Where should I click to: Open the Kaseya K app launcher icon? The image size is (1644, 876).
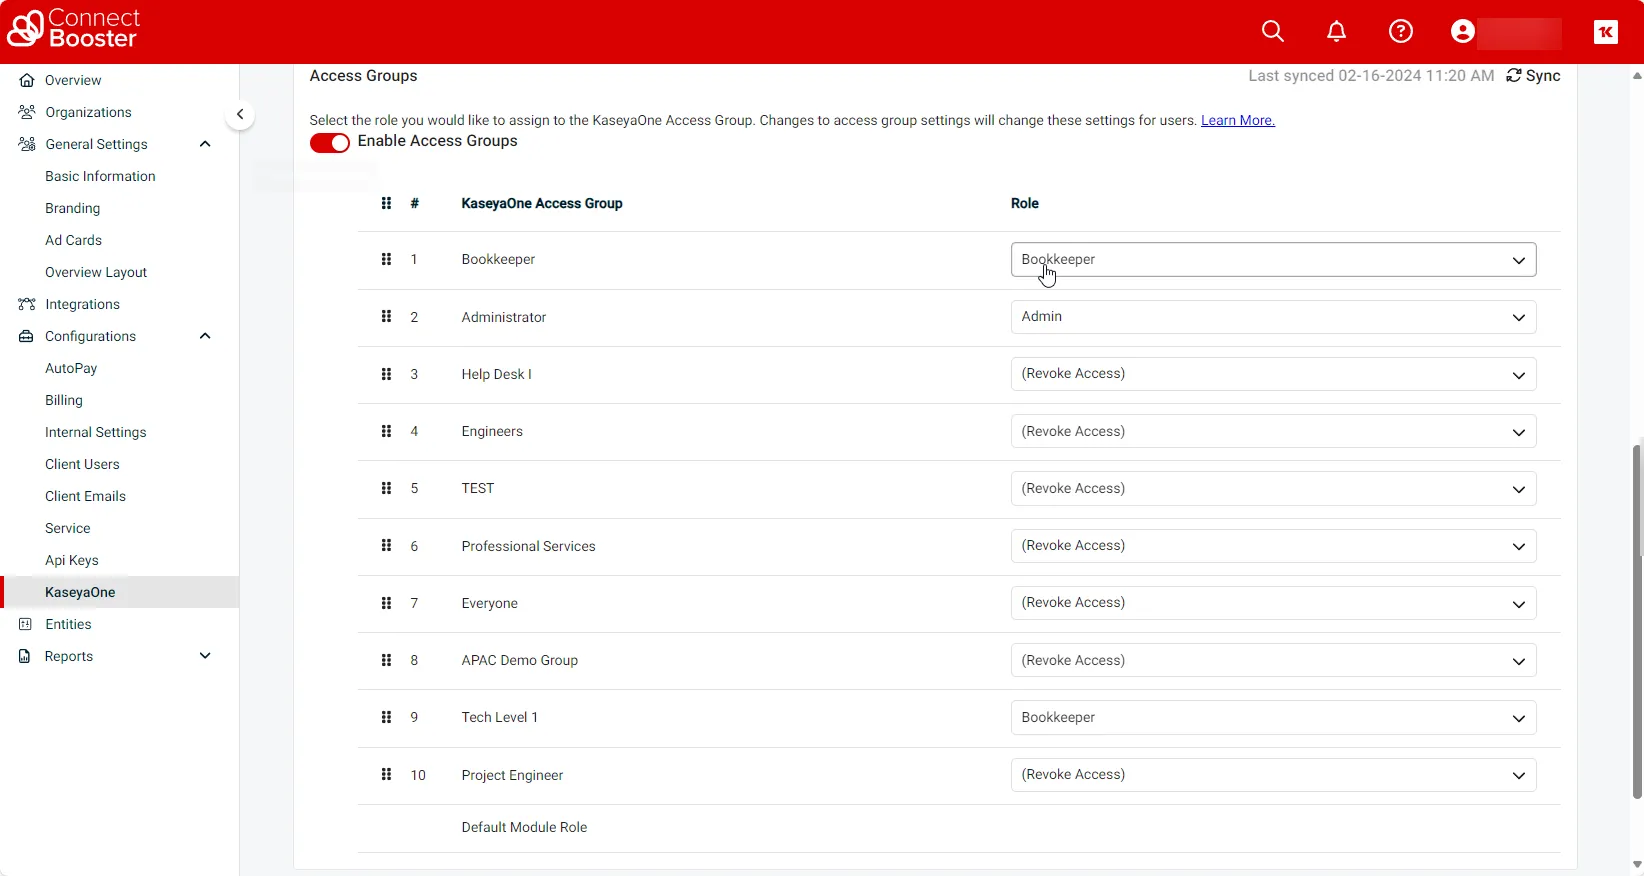point(1605,32)
